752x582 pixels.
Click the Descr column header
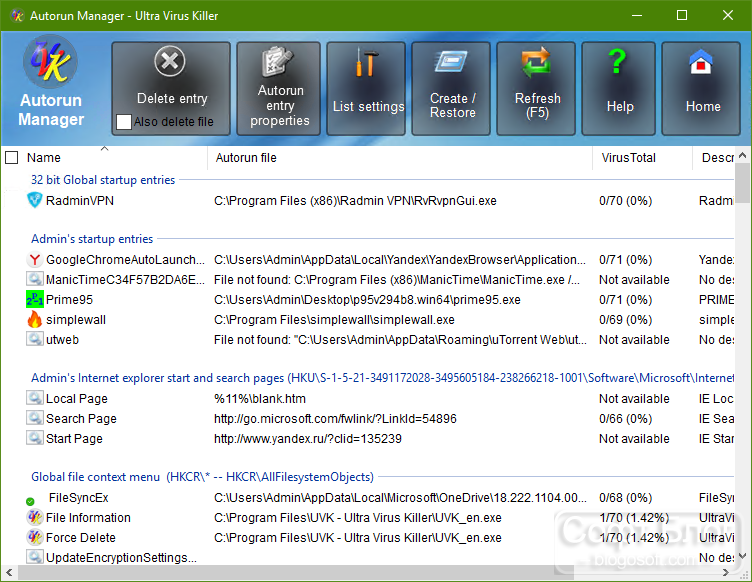click(717, 158)
